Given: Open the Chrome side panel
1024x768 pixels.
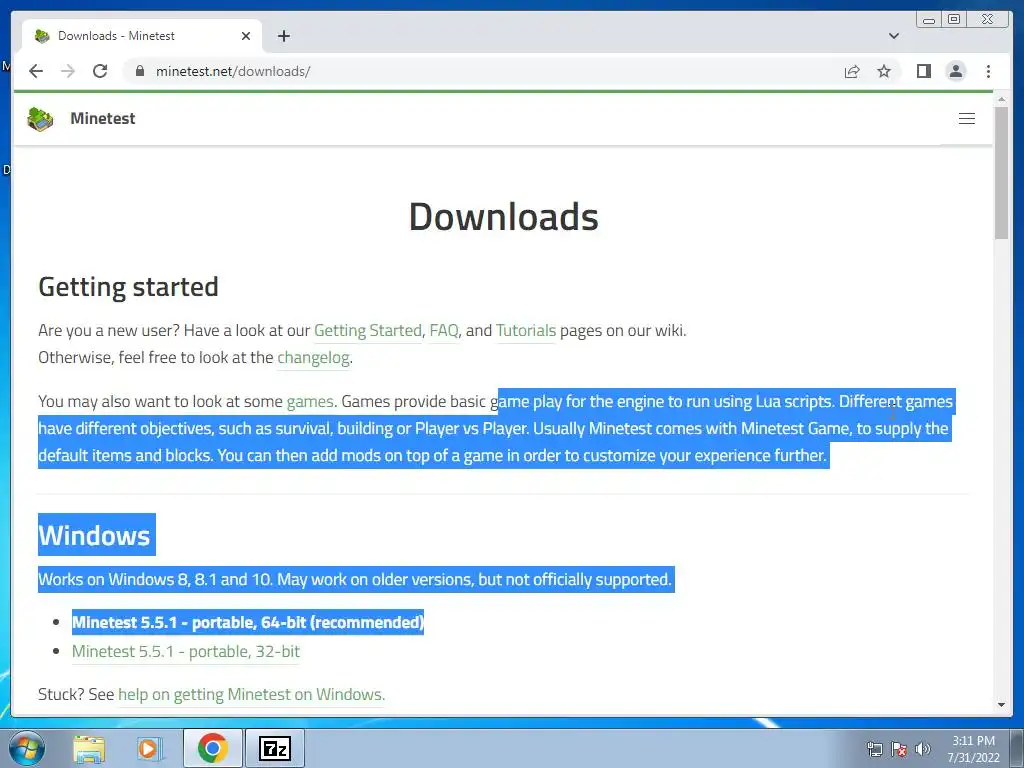Looking at the screenshot, I should pyautogui.click(x=923, y=71).
